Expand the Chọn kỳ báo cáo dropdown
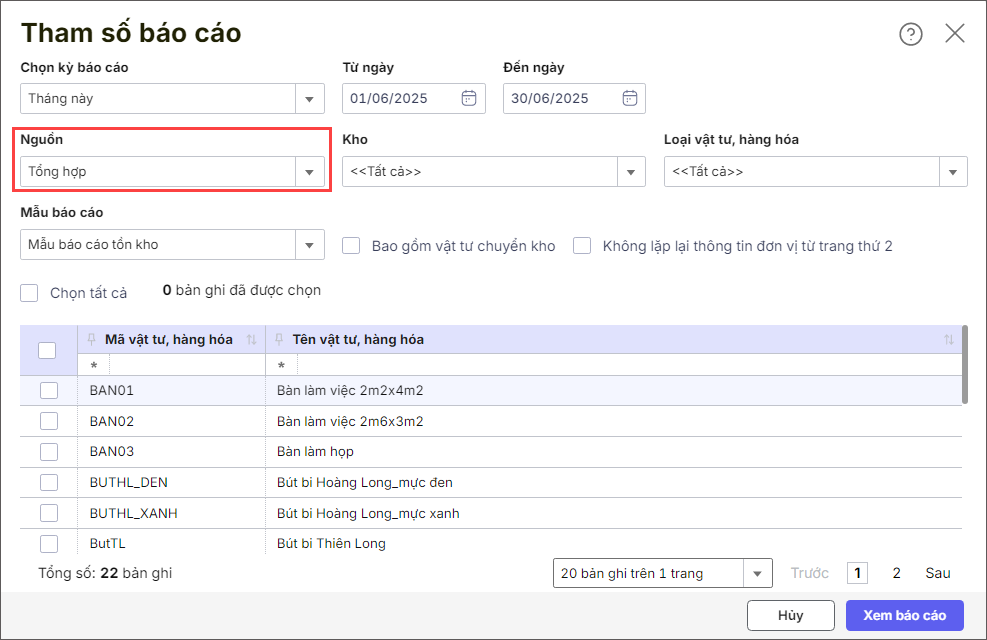Image resolution: width=987 pixels, height=640 pixels. point(310,99)
